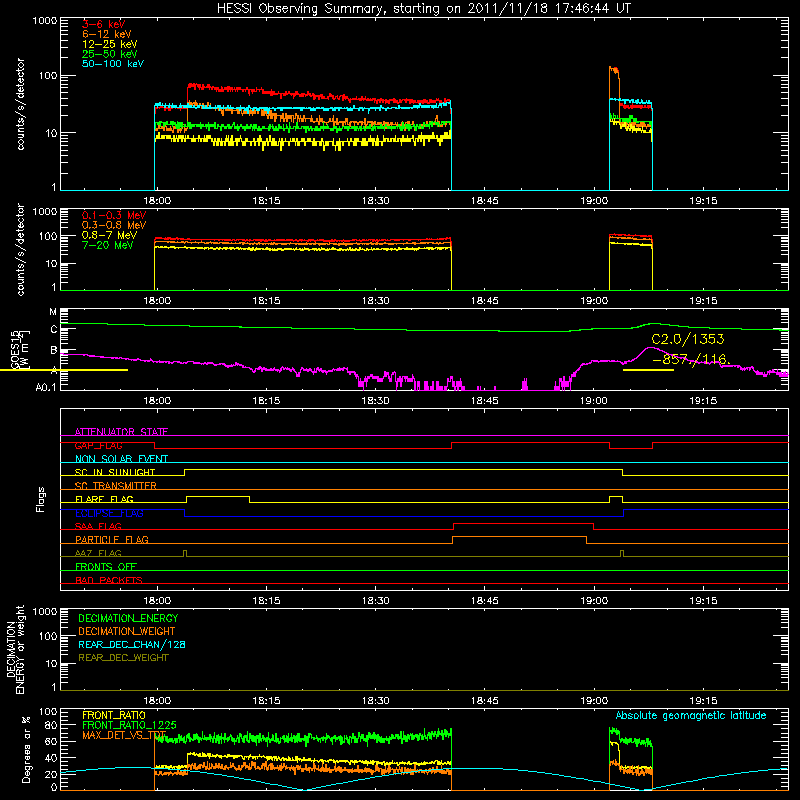Click the SC_TRANSMITTER flag label
The width and height of the screenshot is (800, 800).
[x=116, y=485]
